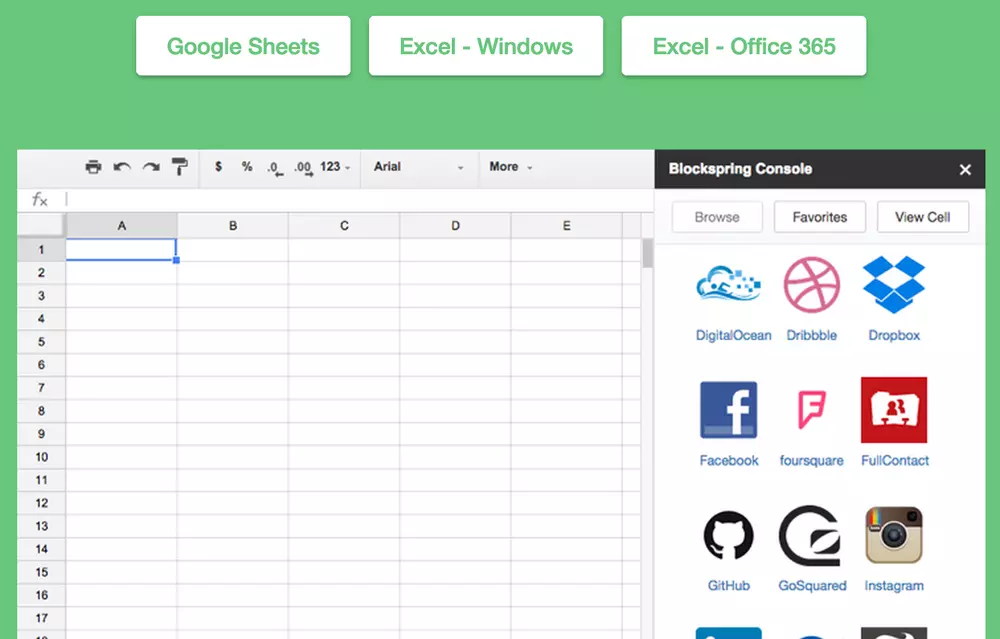Open the Dribbble basketball icon
The width and height of the screenshot is (1000, 639).
tap(811, 284)
